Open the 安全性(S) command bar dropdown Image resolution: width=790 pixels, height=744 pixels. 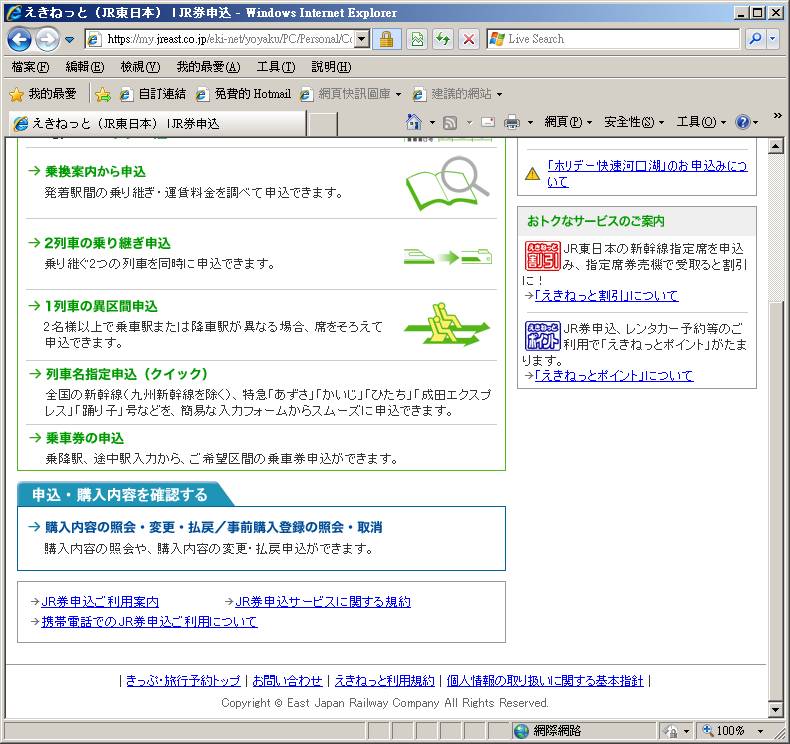tap(634, 122)
